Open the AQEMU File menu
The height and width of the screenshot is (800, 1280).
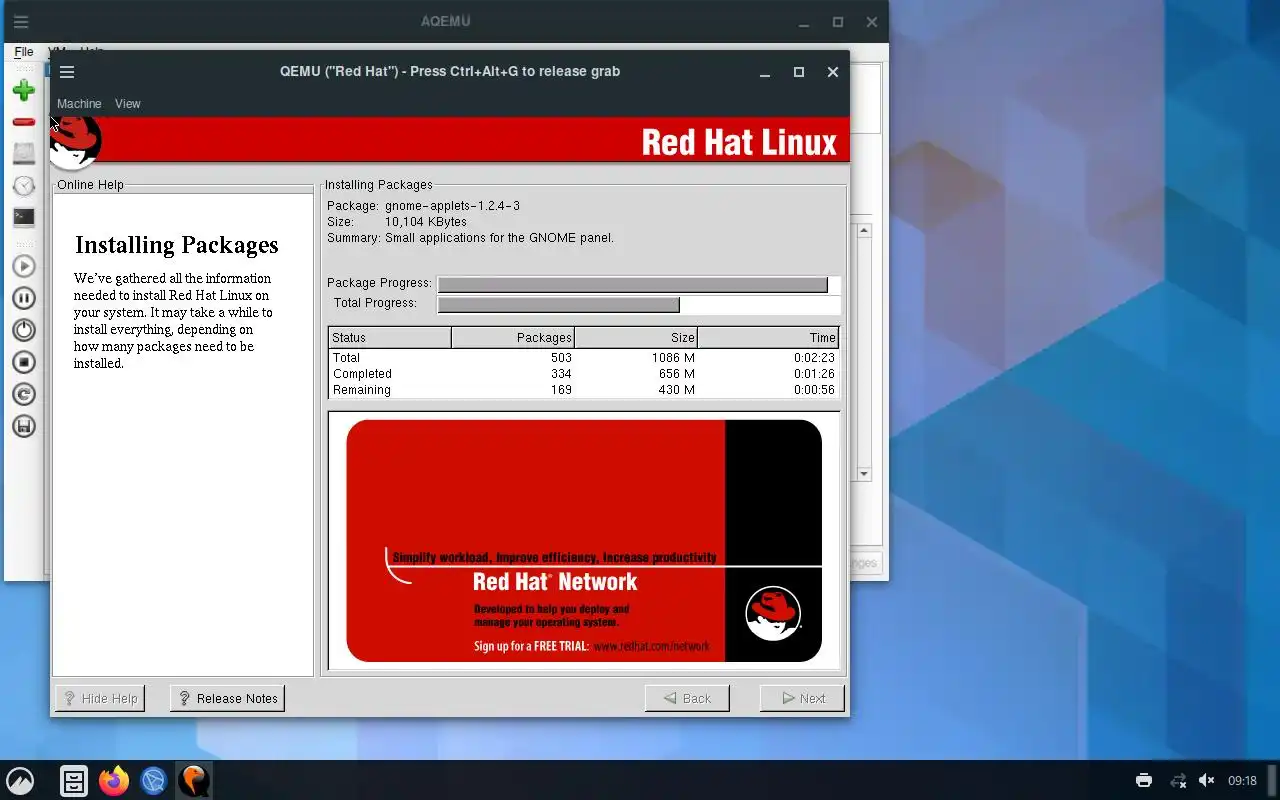click(x=24, y=51)
